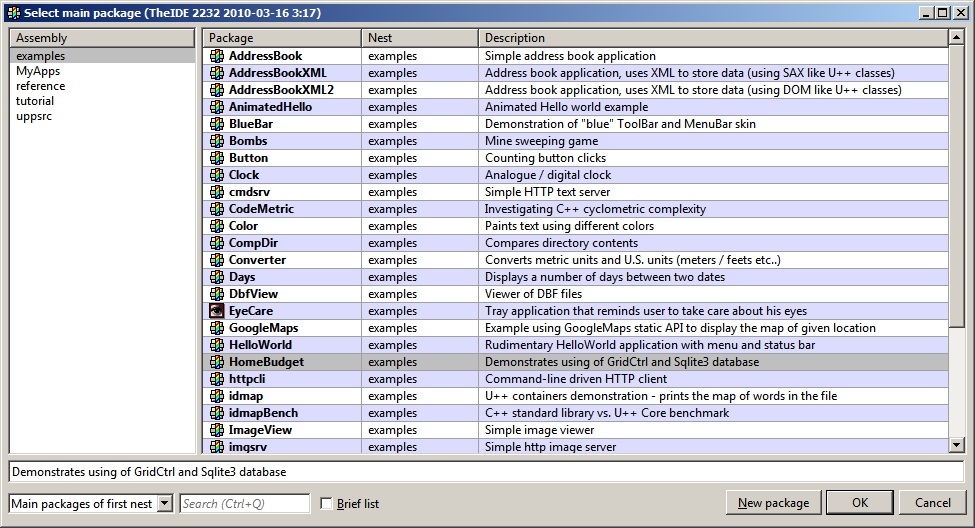The width and height of the screenshot is (975, 528).
Task: Click the ImageView package icon
Action: 217,430
